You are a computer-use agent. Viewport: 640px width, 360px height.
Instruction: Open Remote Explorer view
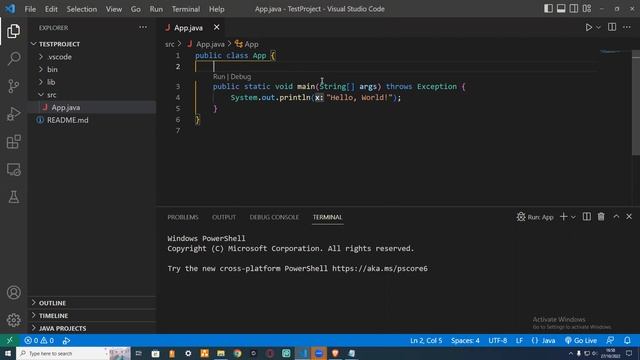(13, 169)
